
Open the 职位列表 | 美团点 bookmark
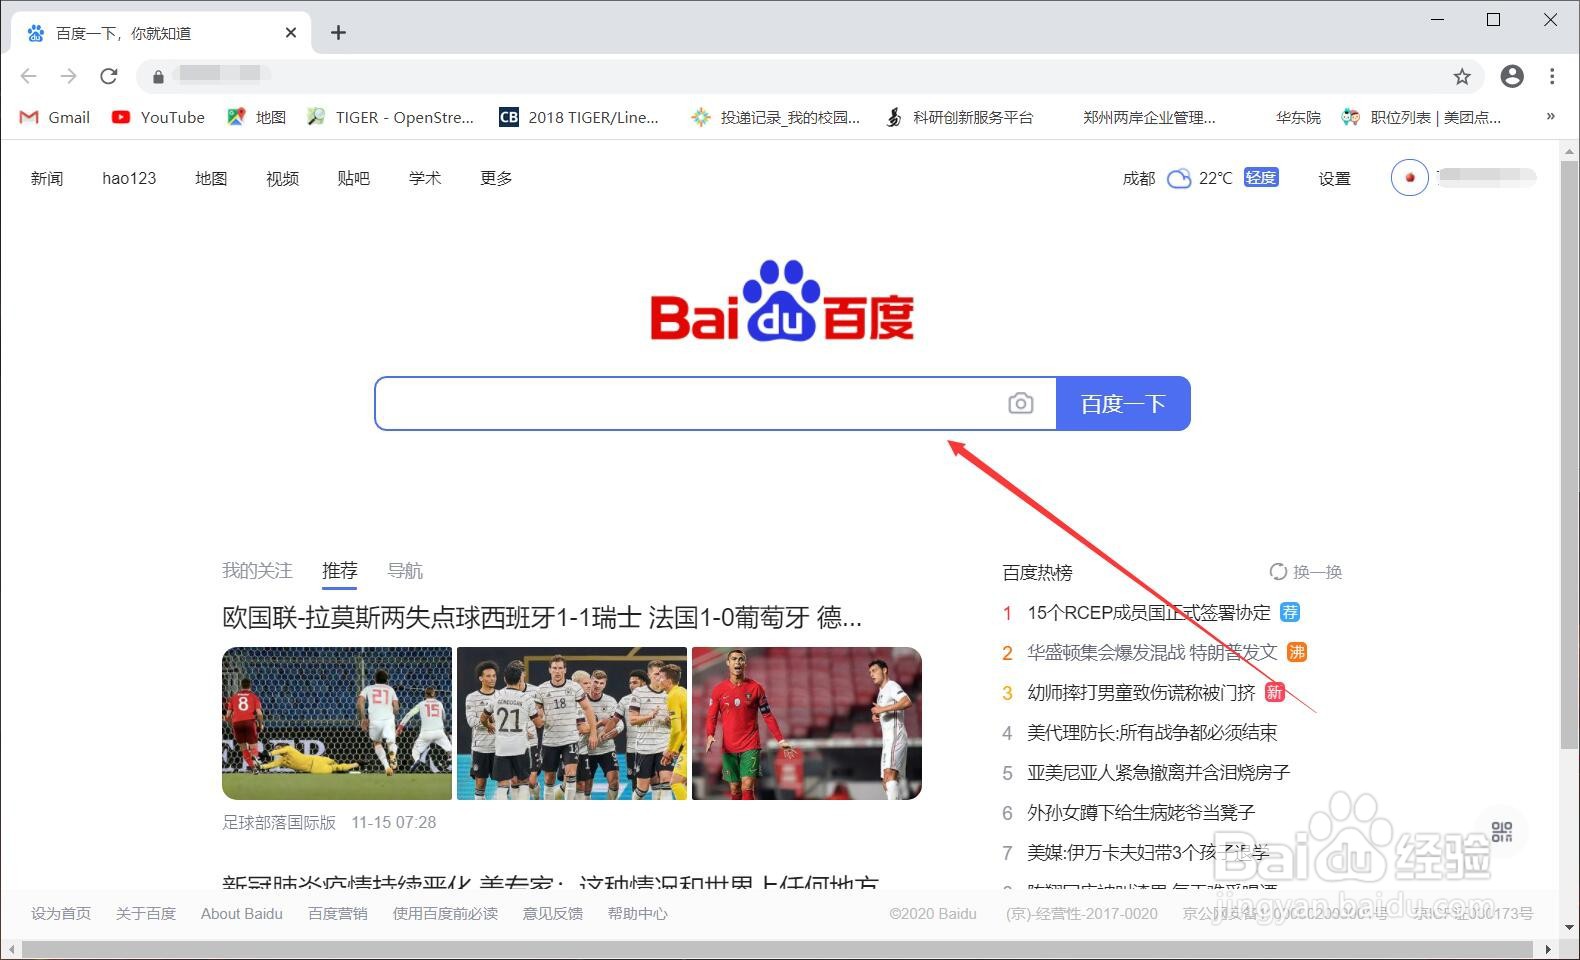click(x=1421, y=117)
